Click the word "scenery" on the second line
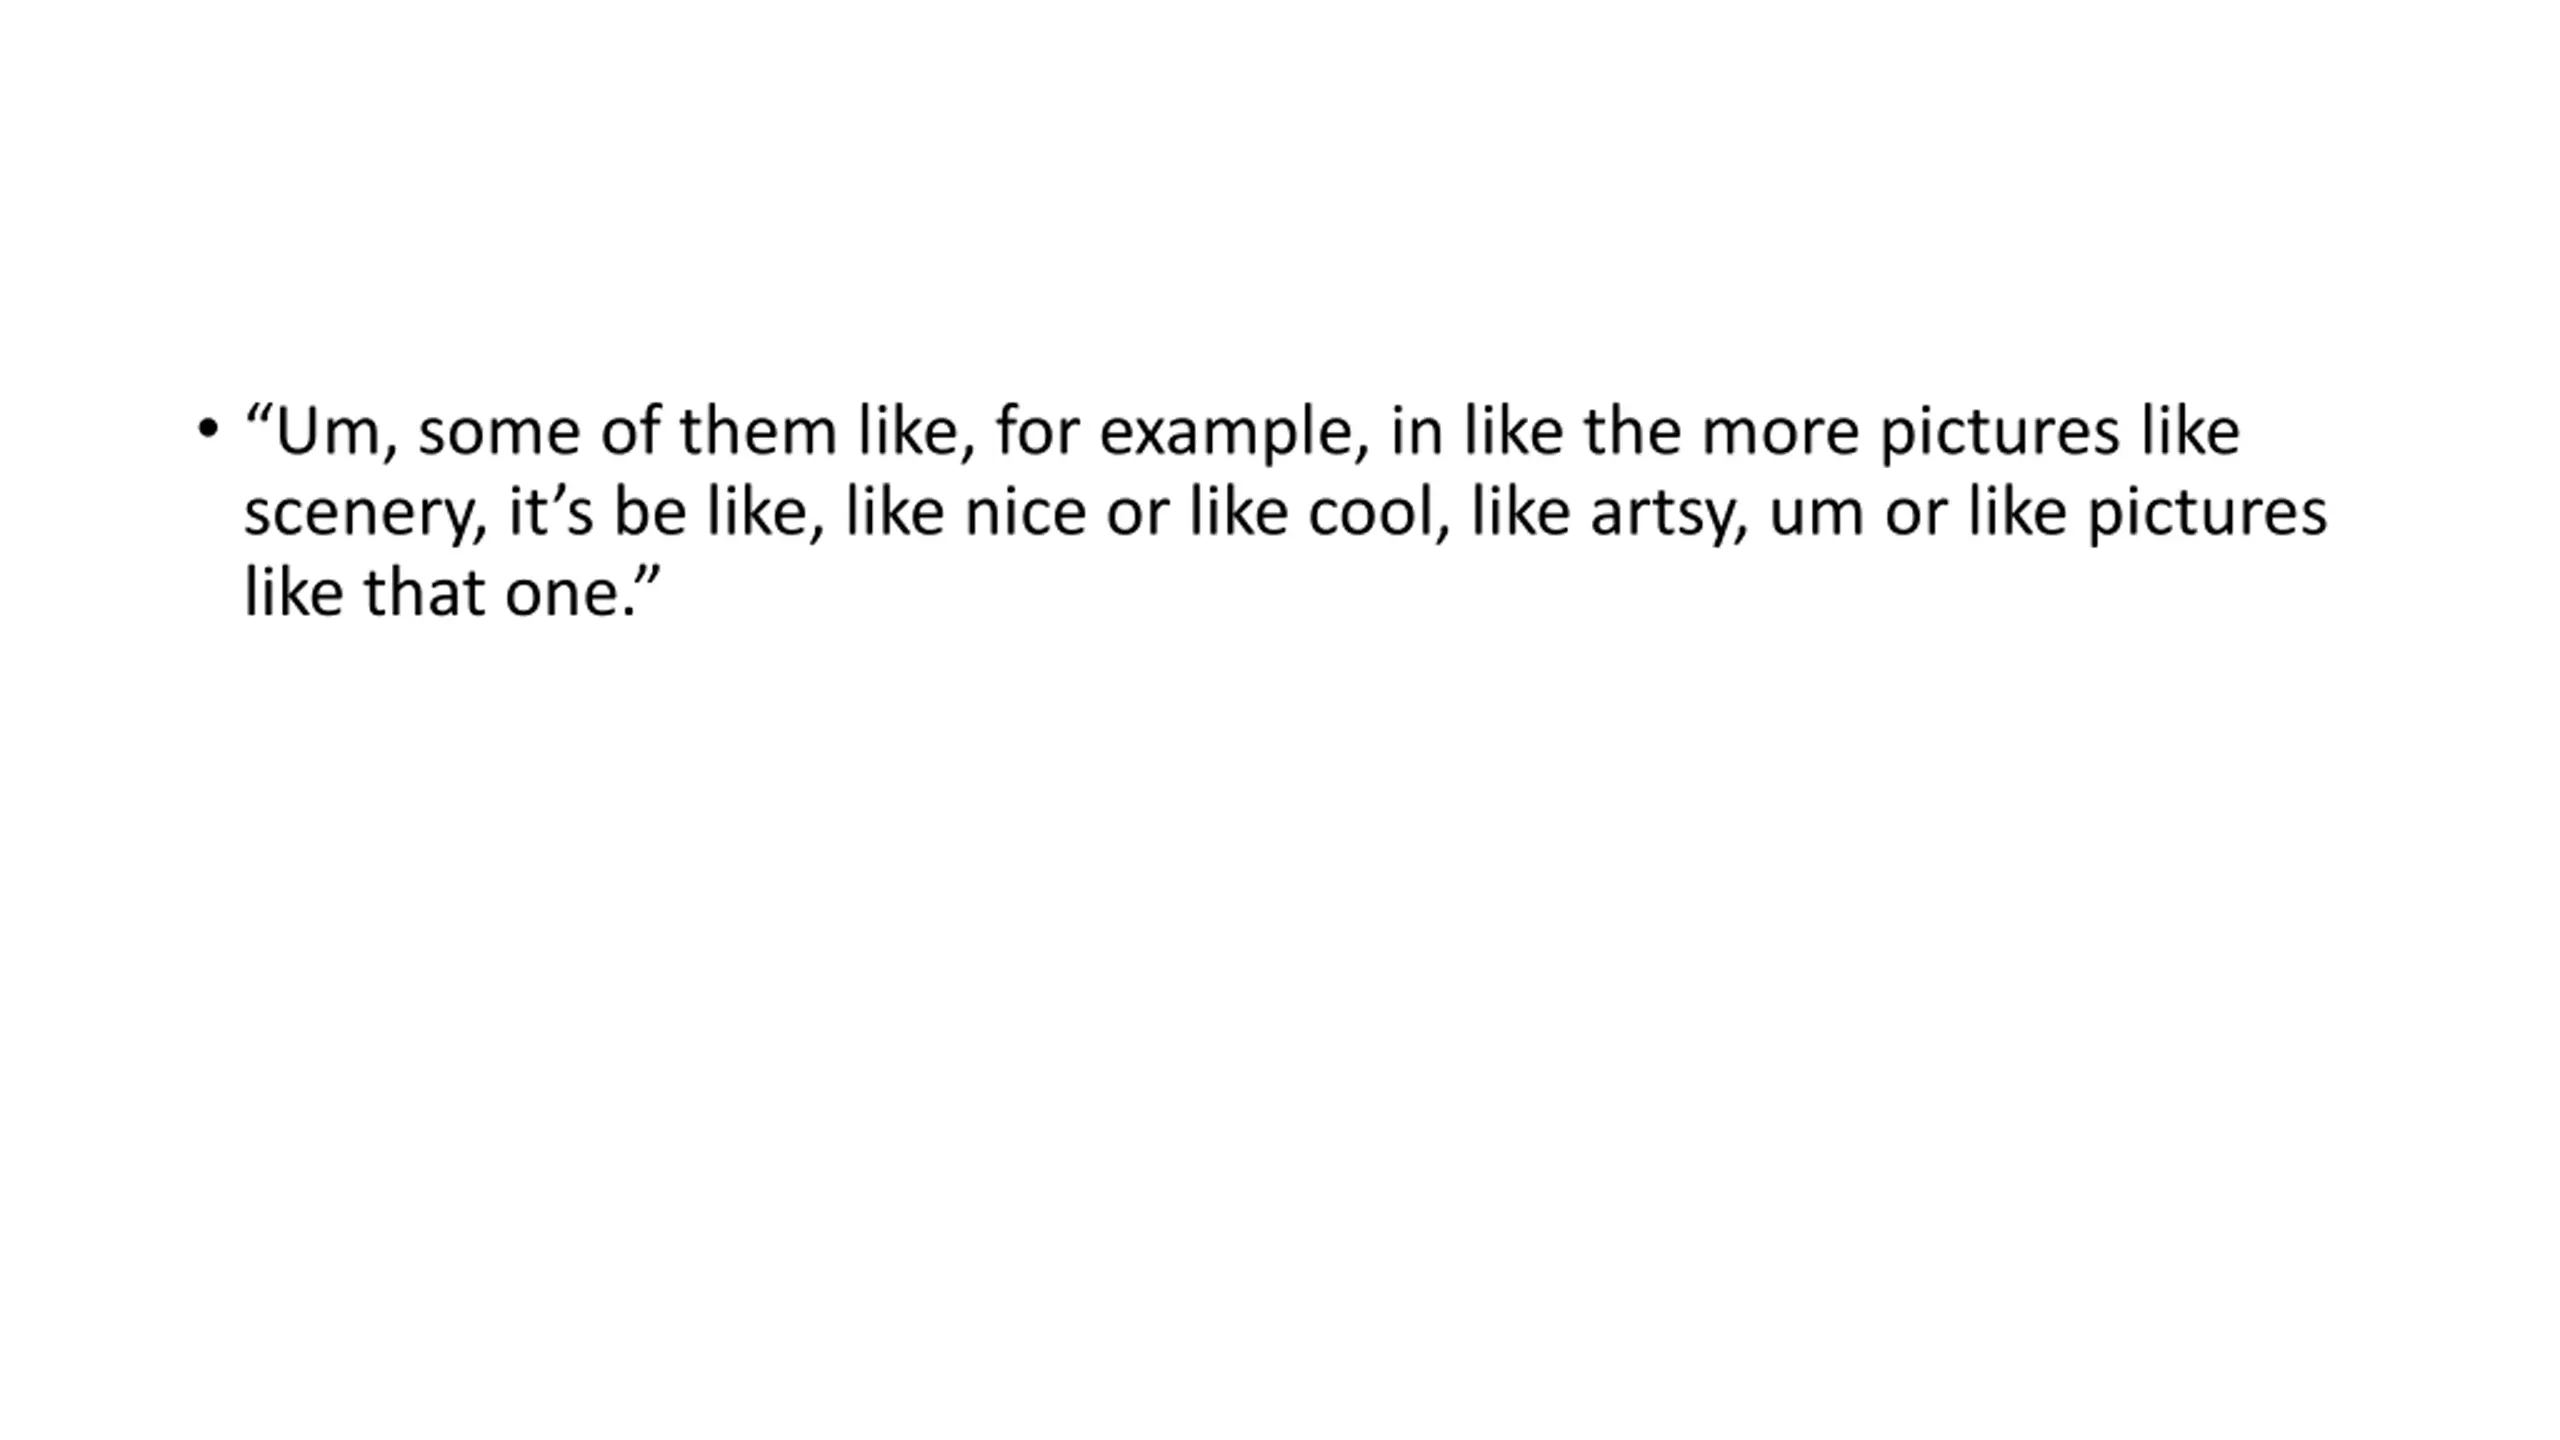 click(364, 513)
